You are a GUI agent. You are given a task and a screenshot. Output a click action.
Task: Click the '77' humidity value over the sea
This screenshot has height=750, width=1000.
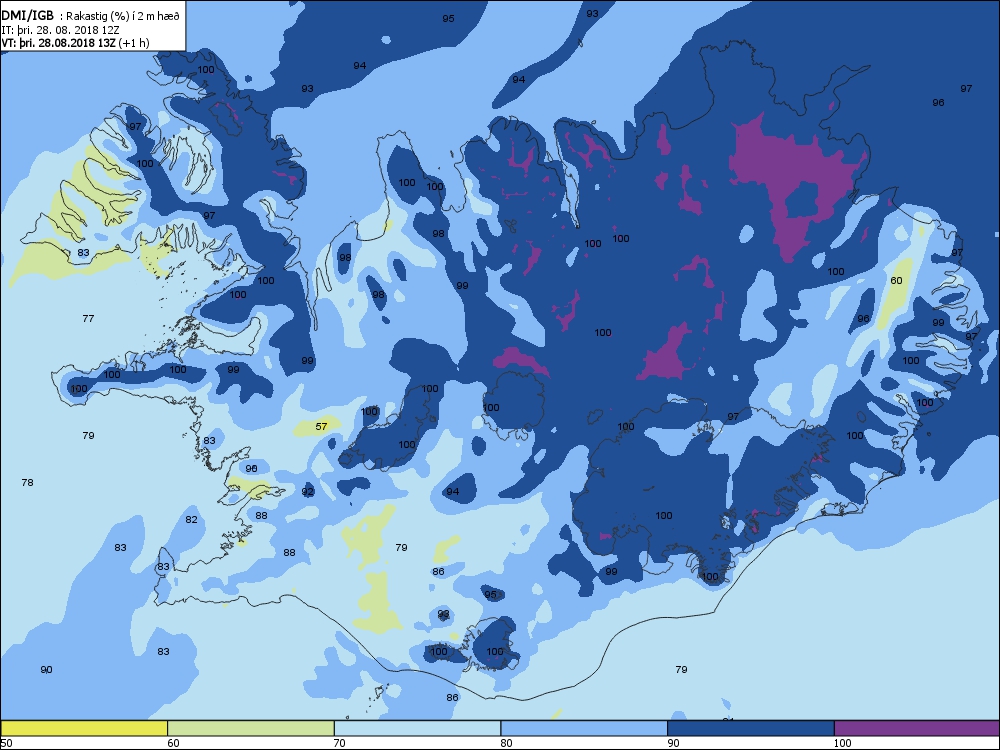[88, 318]
